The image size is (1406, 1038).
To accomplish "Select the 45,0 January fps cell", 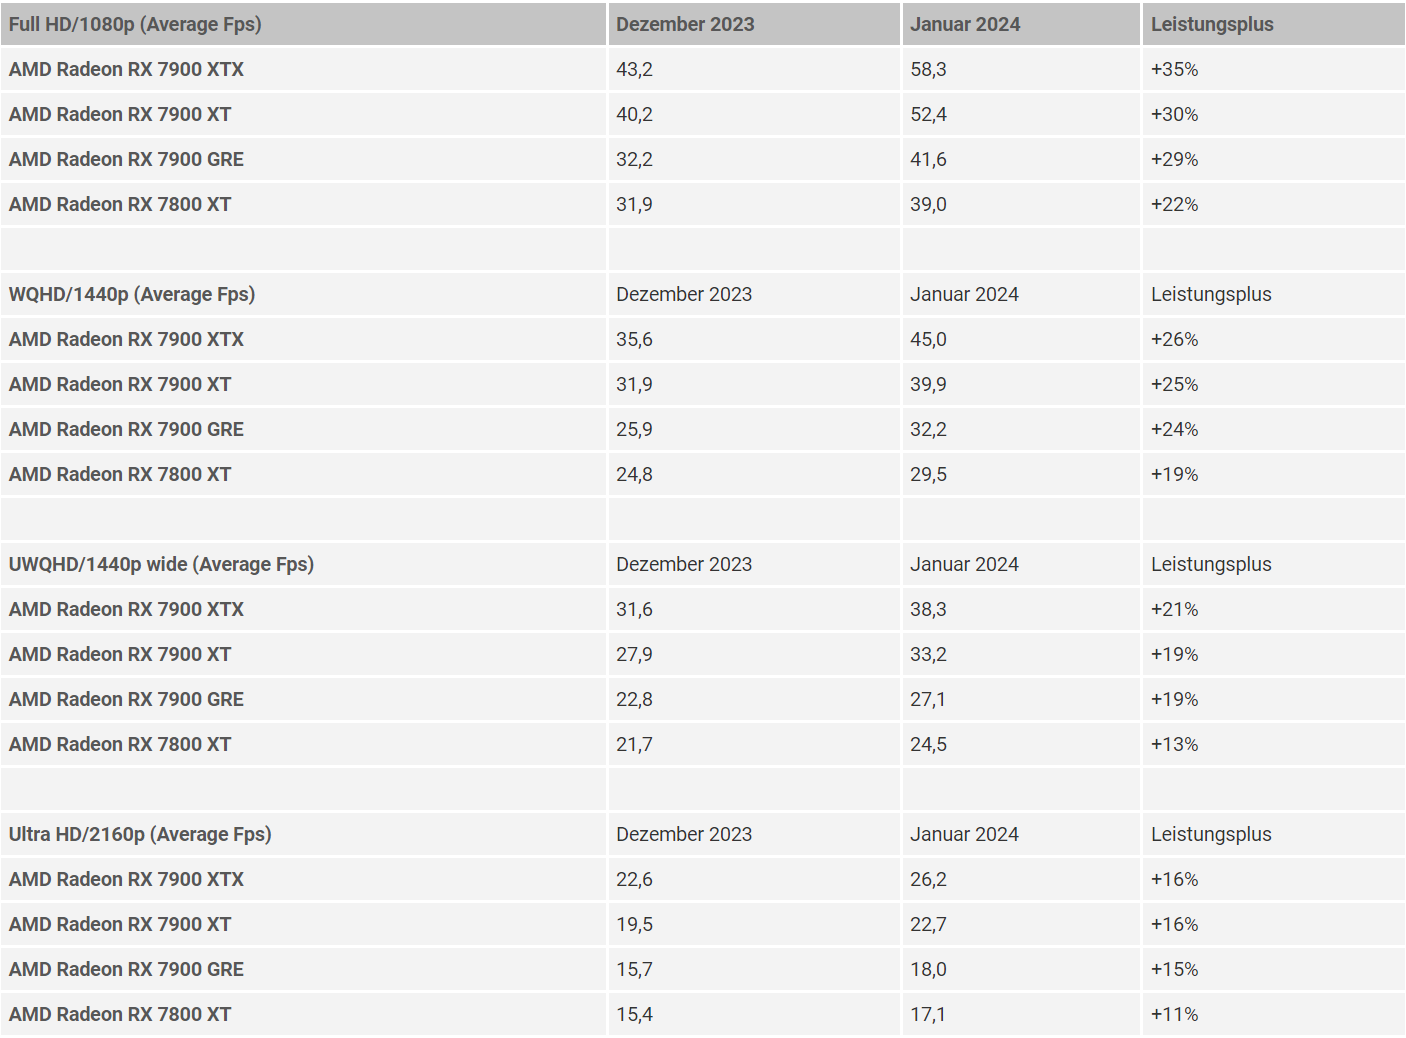I will coord(928,340).
